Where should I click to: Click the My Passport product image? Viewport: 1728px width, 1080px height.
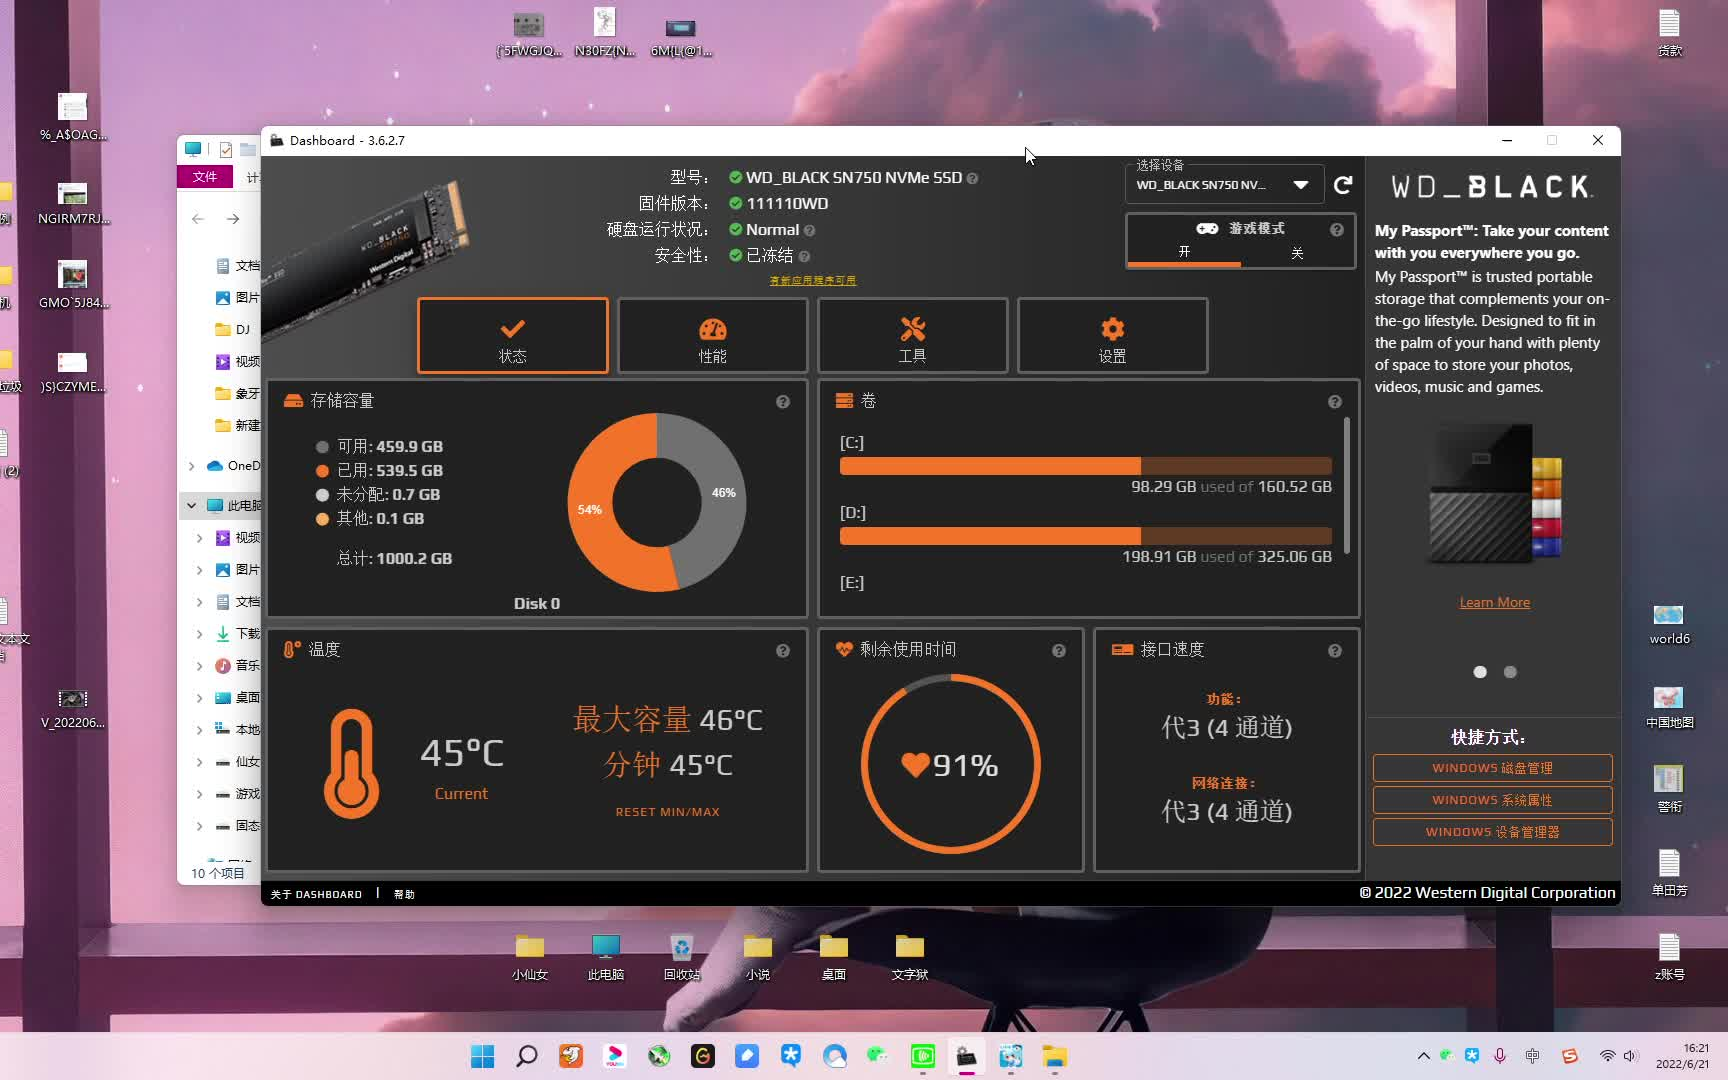tap(1494, 494)
